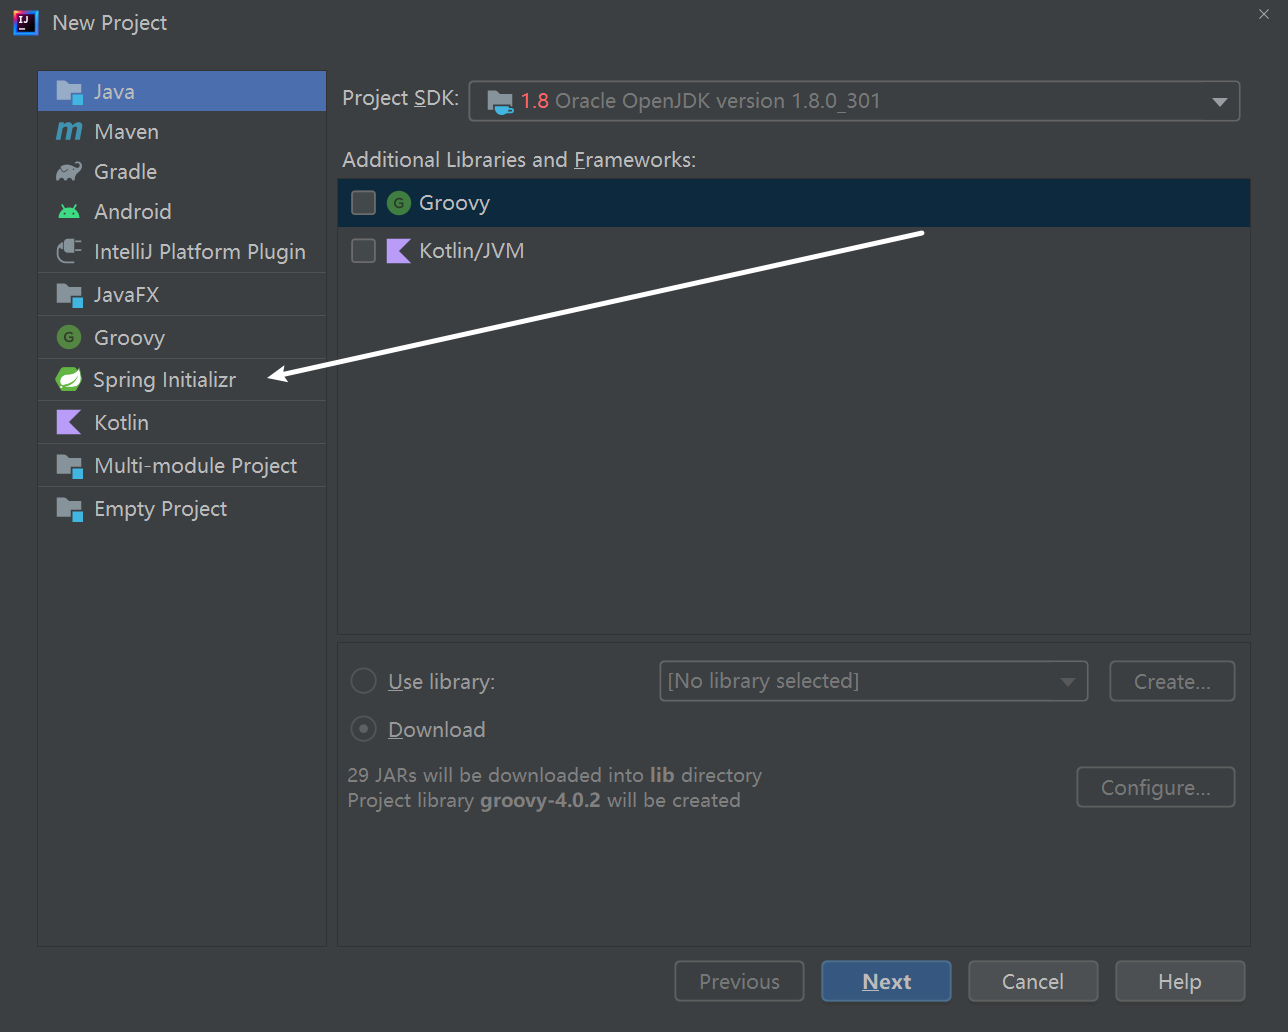This screenshot has height=1032, width=1288.
Task: Click the Empty Project folder icon
Action: [x=69, y=509]
